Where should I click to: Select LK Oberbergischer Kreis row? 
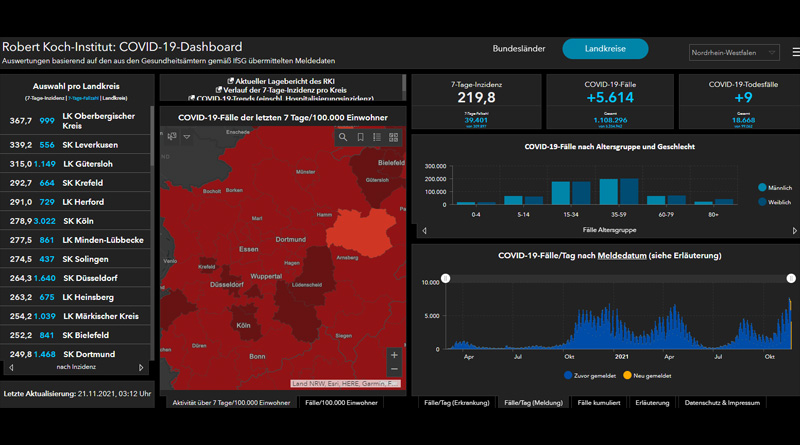pos(75,120)
